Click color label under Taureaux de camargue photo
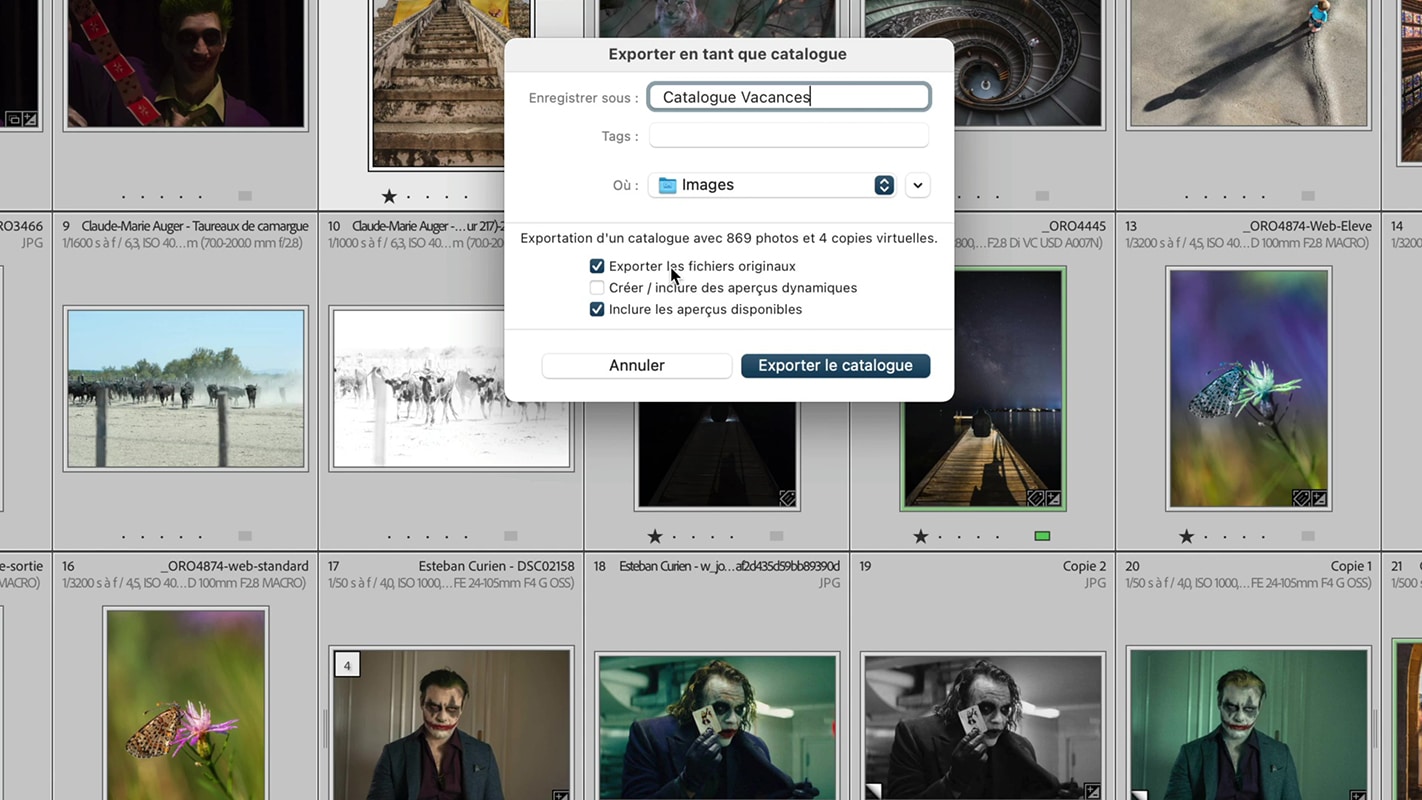This screenshot has width=1422, height=800. point(245,536)
